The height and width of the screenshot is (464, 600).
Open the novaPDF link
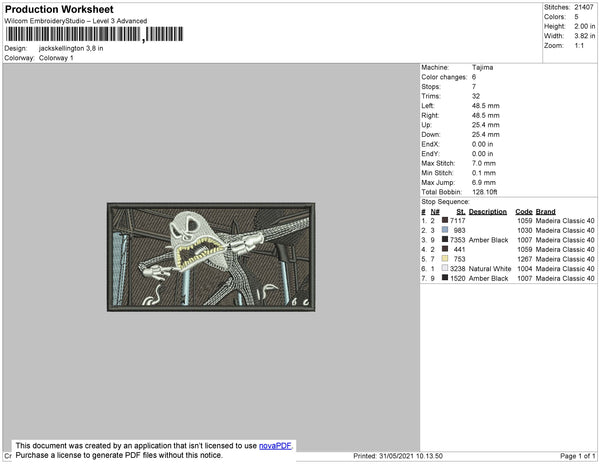tap(275, 446)
